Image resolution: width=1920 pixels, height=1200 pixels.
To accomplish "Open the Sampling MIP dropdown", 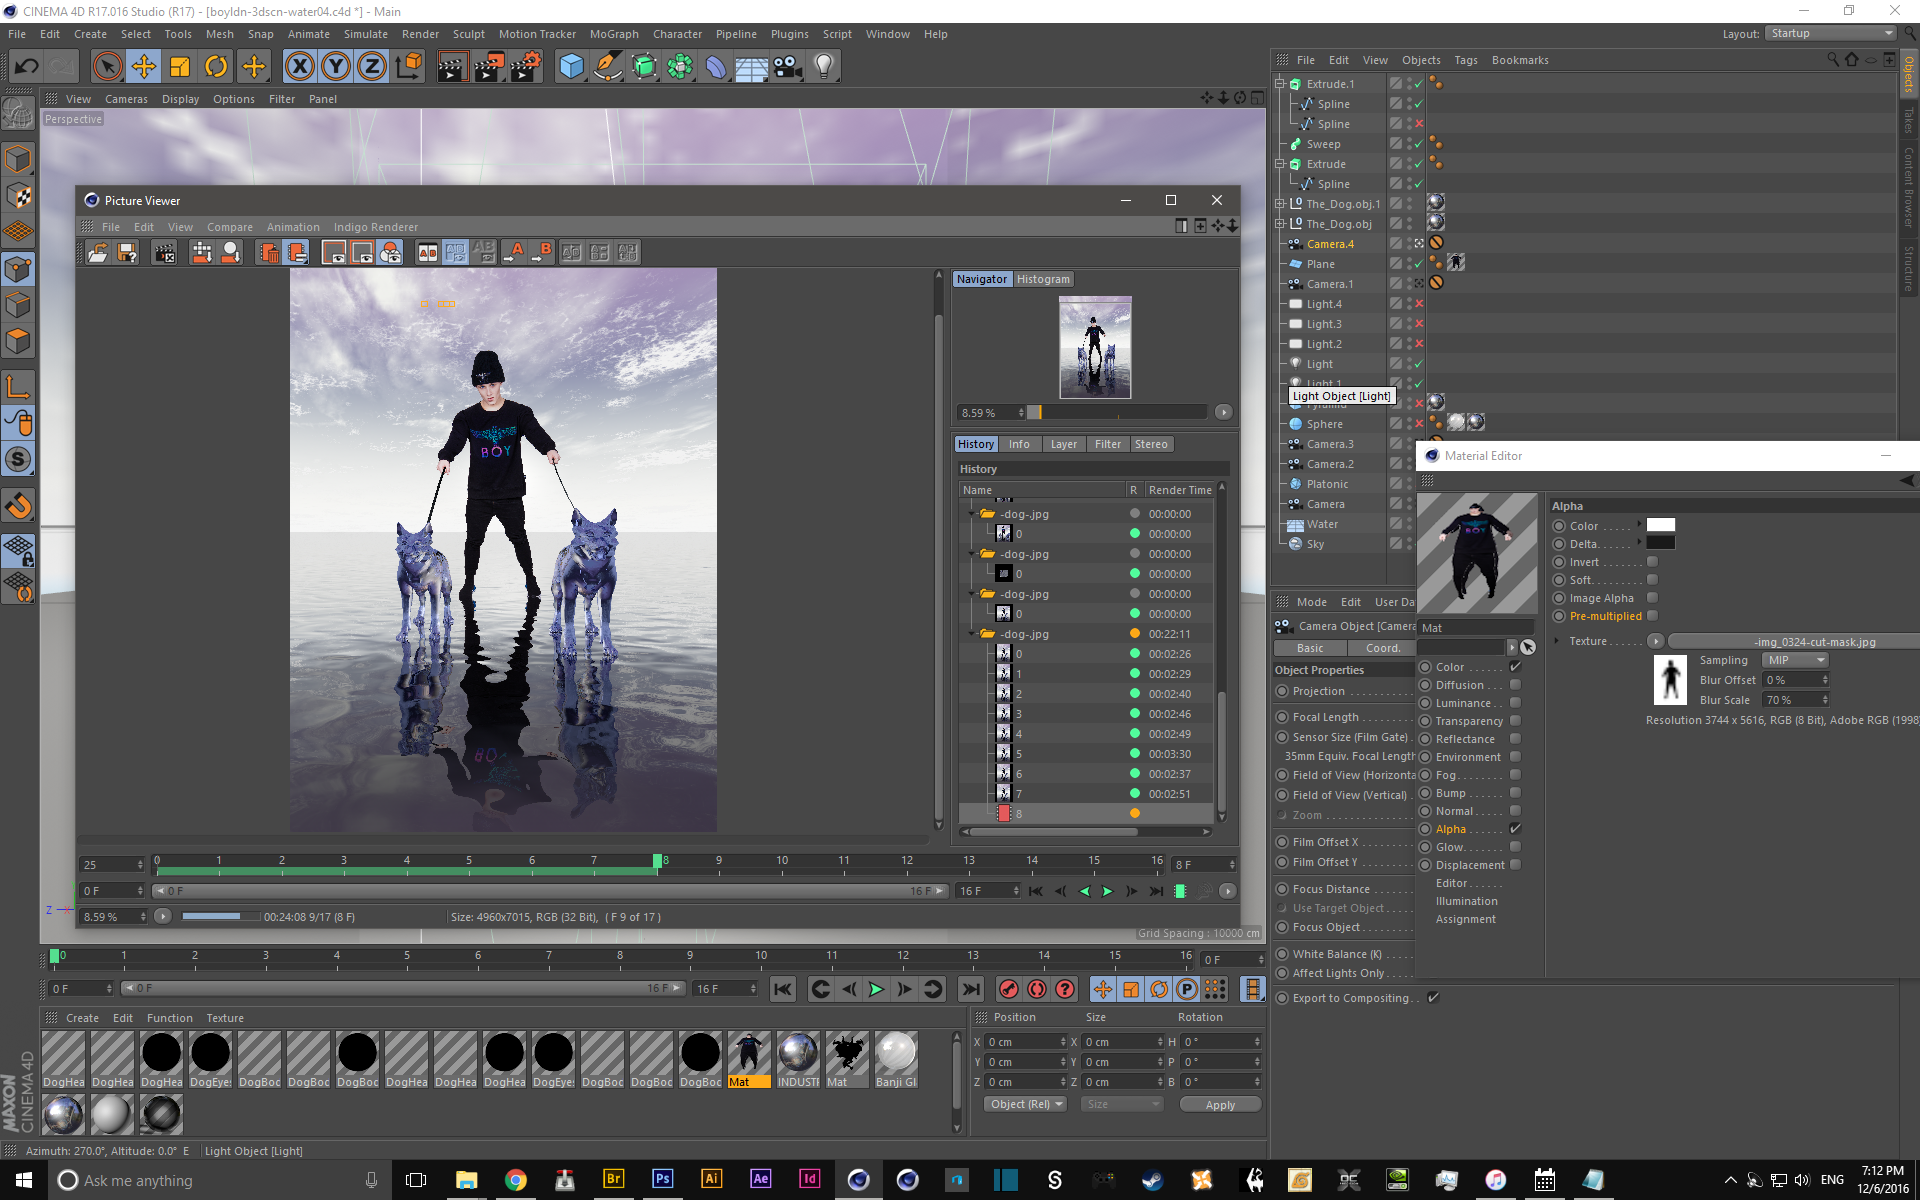I will point(1795,660).
